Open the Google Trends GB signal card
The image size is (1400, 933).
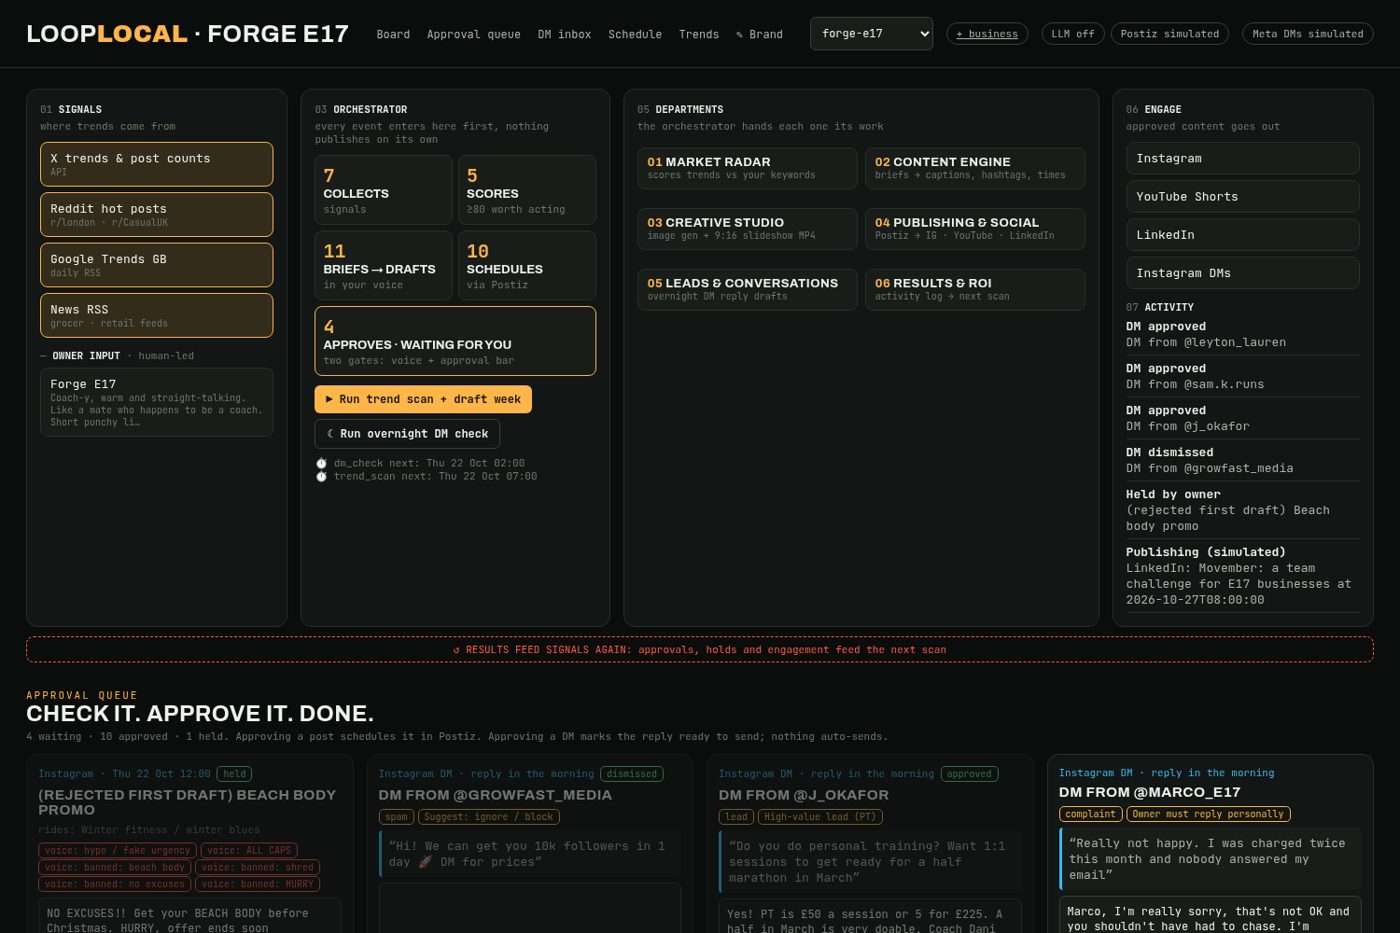(156, 265)
